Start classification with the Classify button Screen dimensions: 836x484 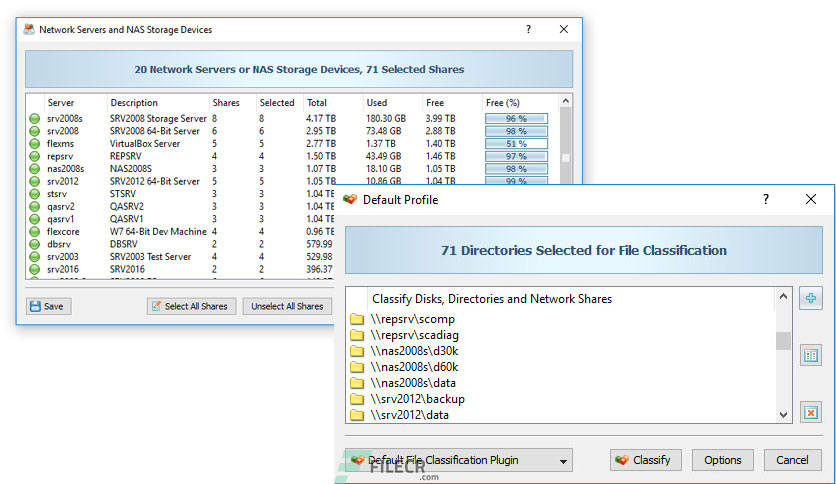[646, 460]
